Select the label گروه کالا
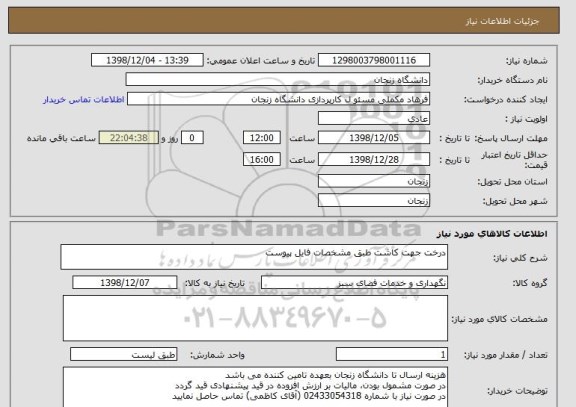Viewport: 576px width, 407px height. [530, 283]
